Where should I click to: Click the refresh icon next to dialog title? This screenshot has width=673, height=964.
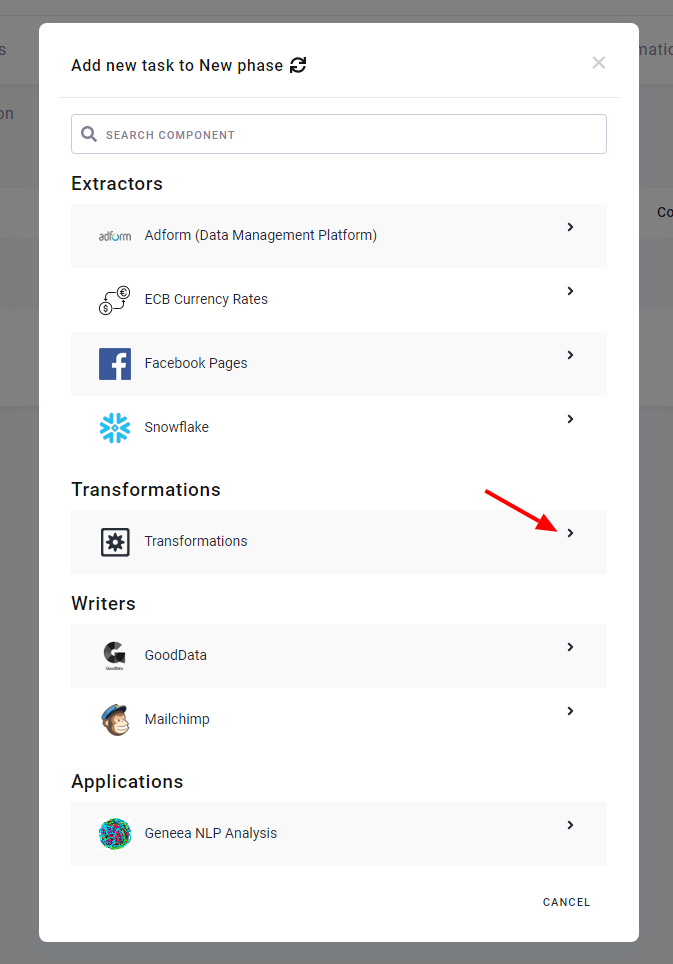tap(298, 65)
